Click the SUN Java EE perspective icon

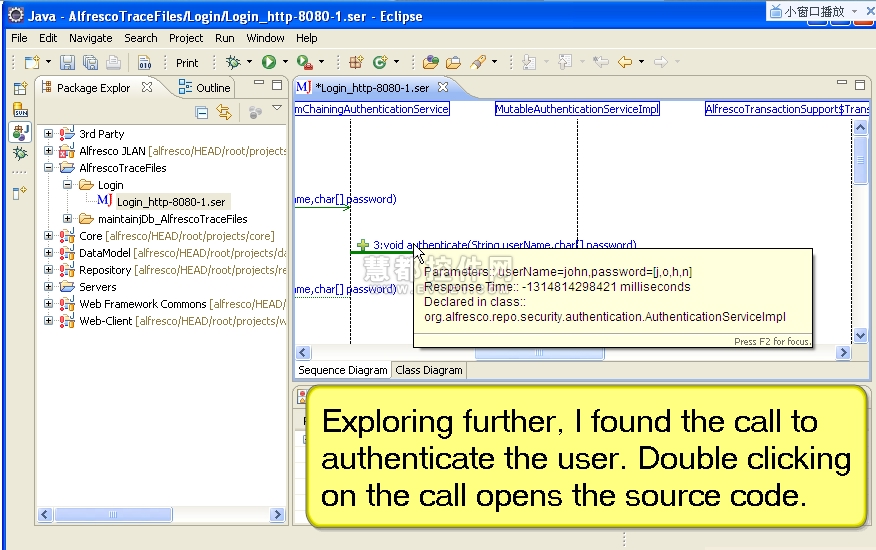(20, 110)
